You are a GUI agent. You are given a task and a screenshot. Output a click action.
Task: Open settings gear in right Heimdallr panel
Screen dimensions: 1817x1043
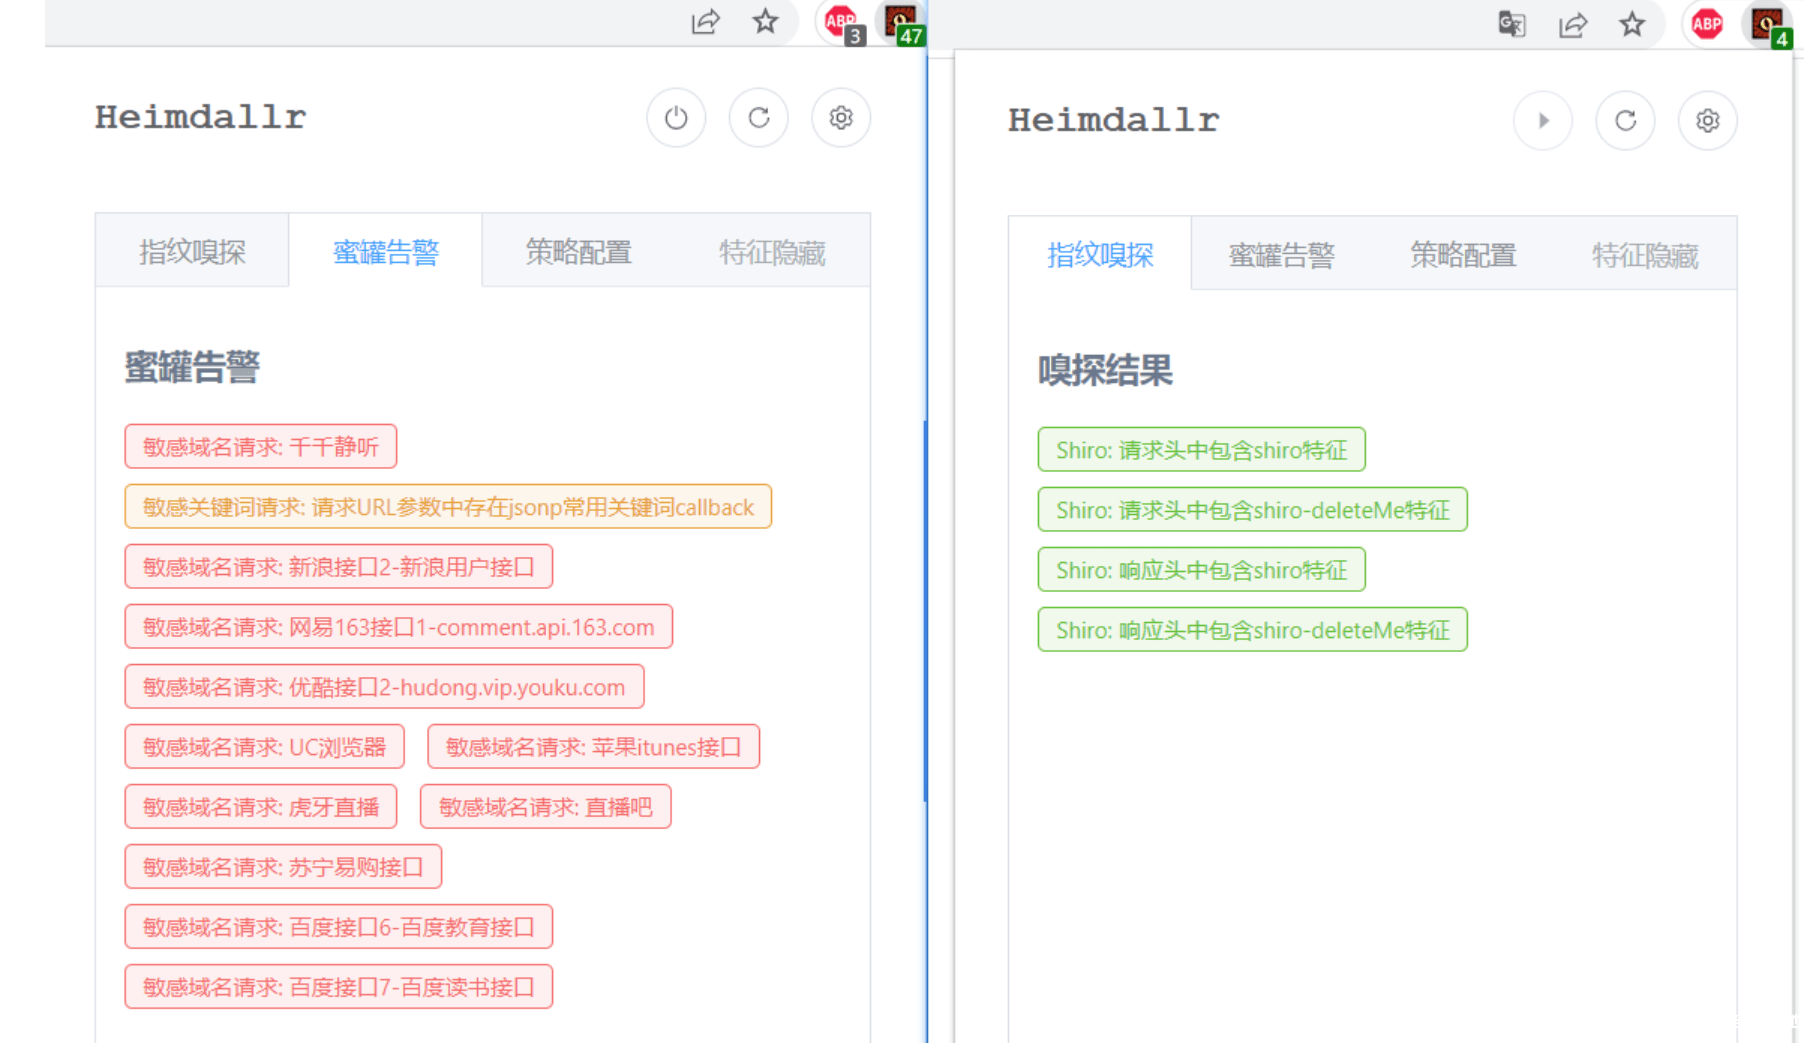coord(1707,121)
